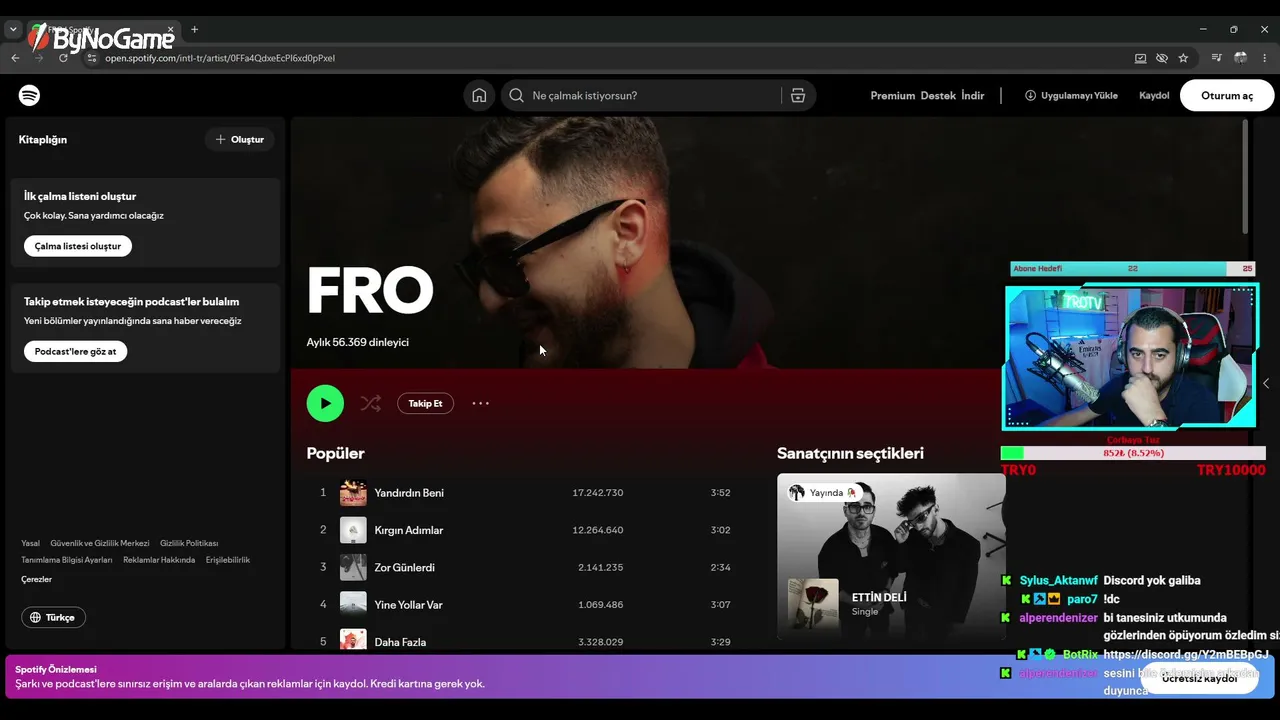Viewport: 1280px width, 720px height.
Task: View site information icon in address bar
Action: (x=91, y=58)
